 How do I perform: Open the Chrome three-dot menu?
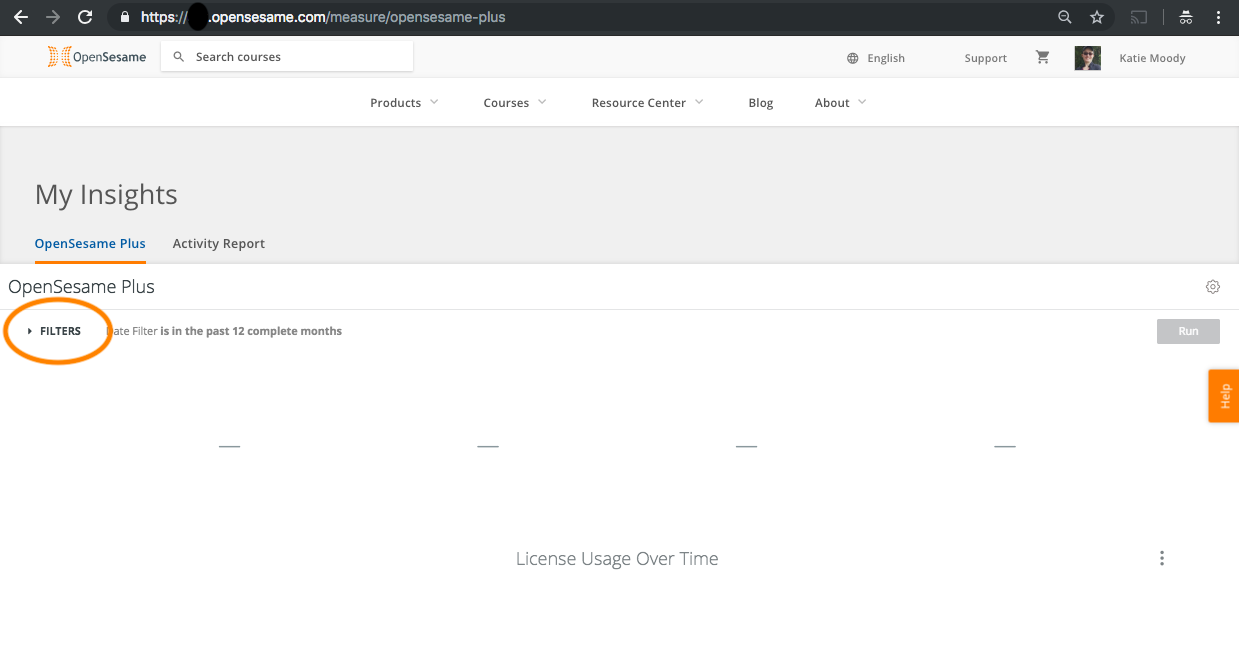tap(1219, 17)
